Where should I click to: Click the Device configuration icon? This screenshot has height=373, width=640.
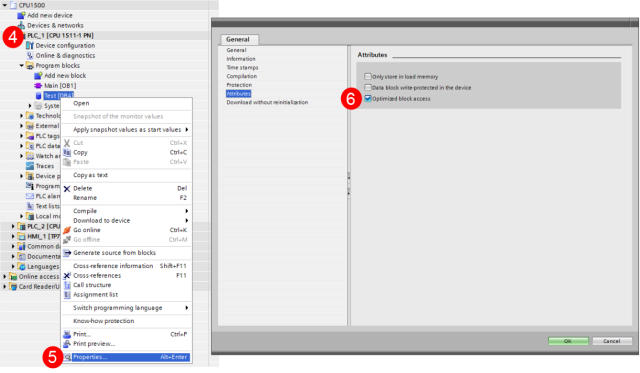point(30,45)
